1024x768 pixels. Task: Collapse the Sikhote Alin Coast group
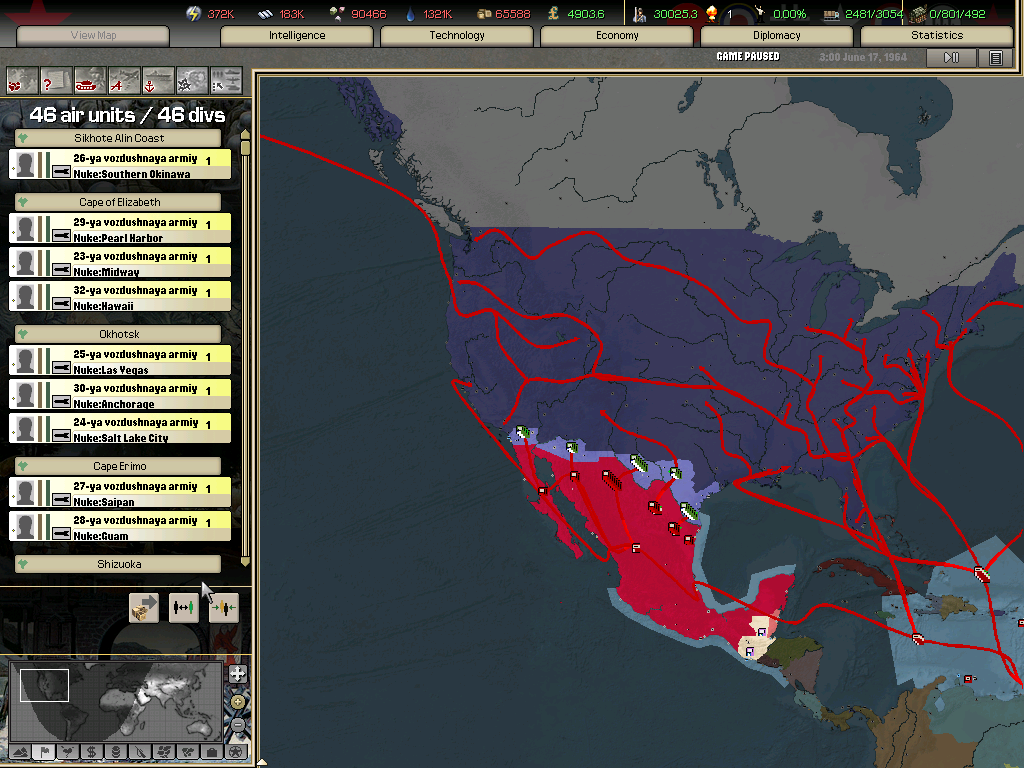click(x=22, y=138)
